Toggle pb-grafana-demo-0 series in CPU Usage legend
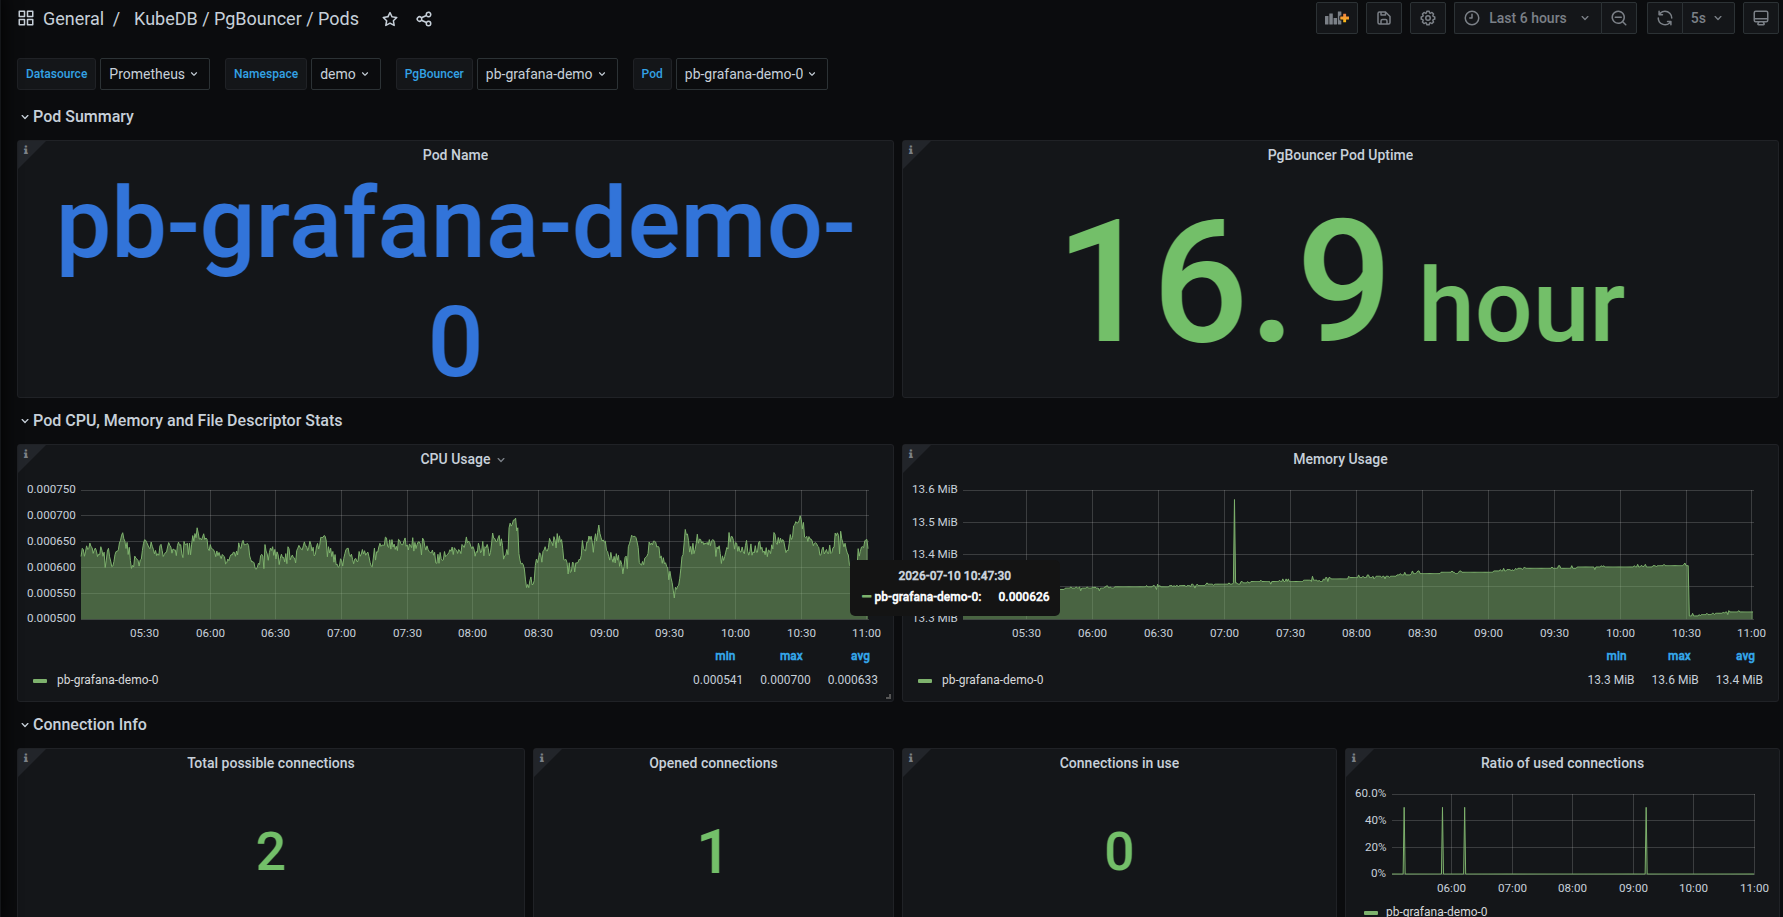Screen dimensions: 1783x917 tap(107, 680)
